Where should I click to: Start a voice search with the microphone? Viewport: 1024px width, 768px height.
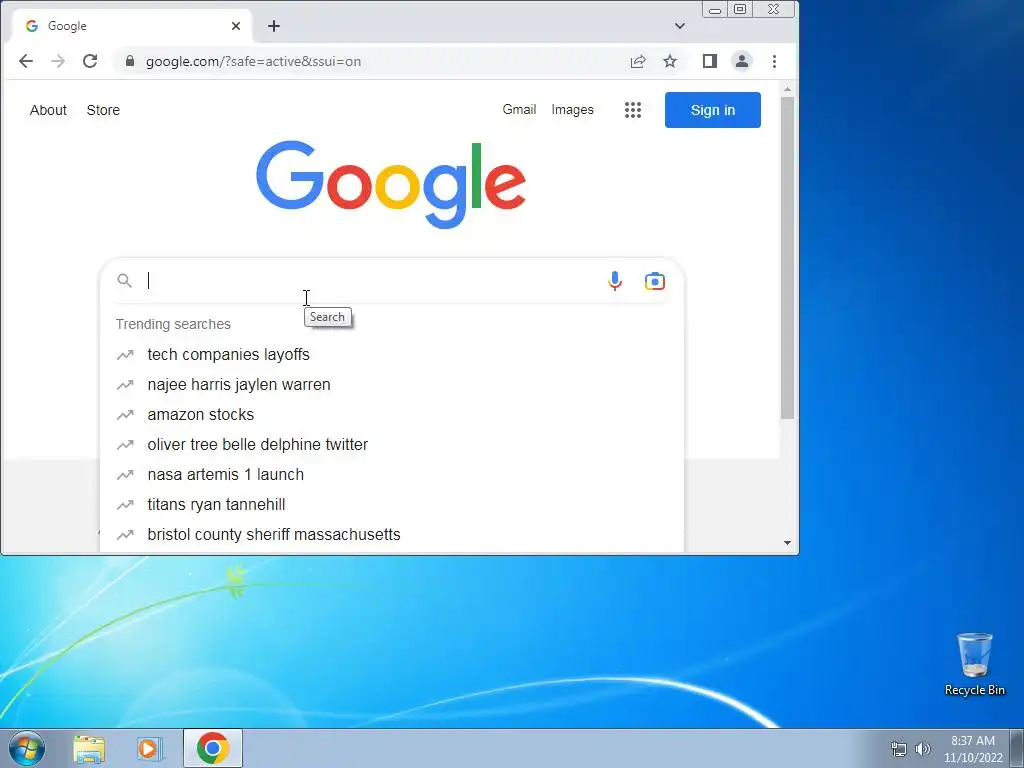coord(615,281)
